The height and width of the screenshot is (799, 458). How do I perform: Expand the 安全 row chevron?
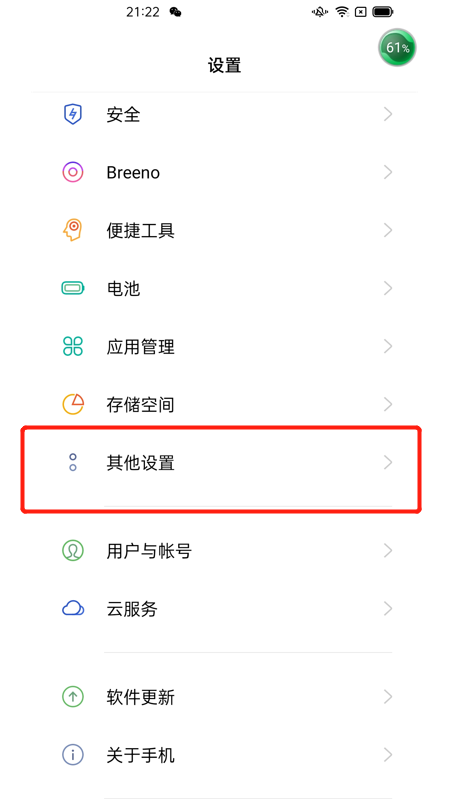pyautogui.click(x=388, y=114)
